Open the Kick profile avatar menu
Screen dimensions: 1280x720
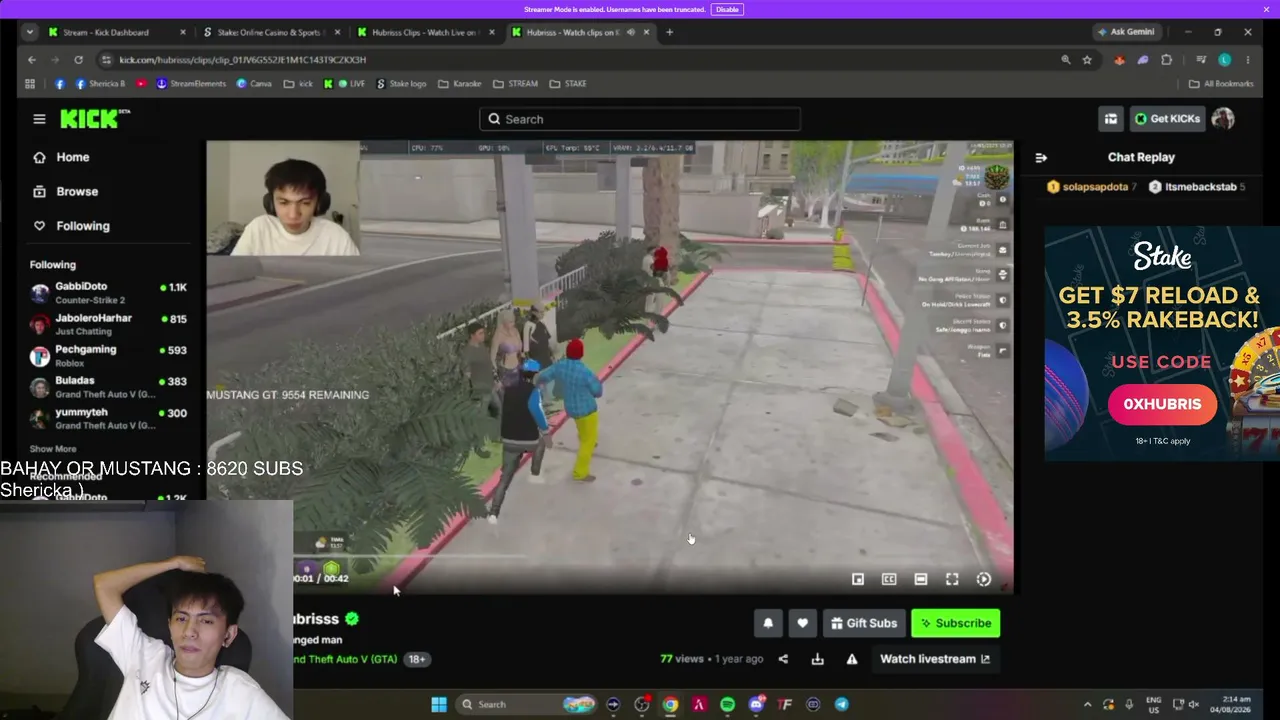point(1222,119)
